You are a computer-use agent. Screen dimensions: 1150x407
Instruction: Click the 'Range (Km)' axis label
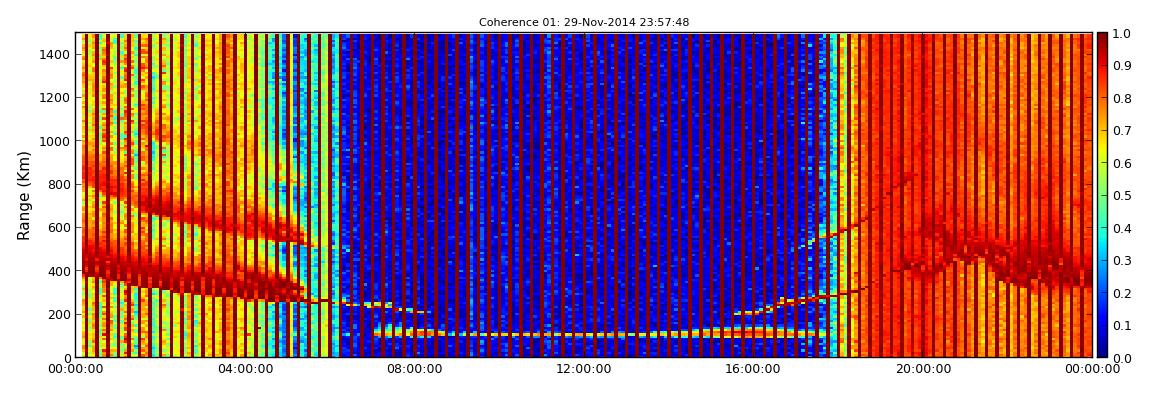tap(24, 195)
